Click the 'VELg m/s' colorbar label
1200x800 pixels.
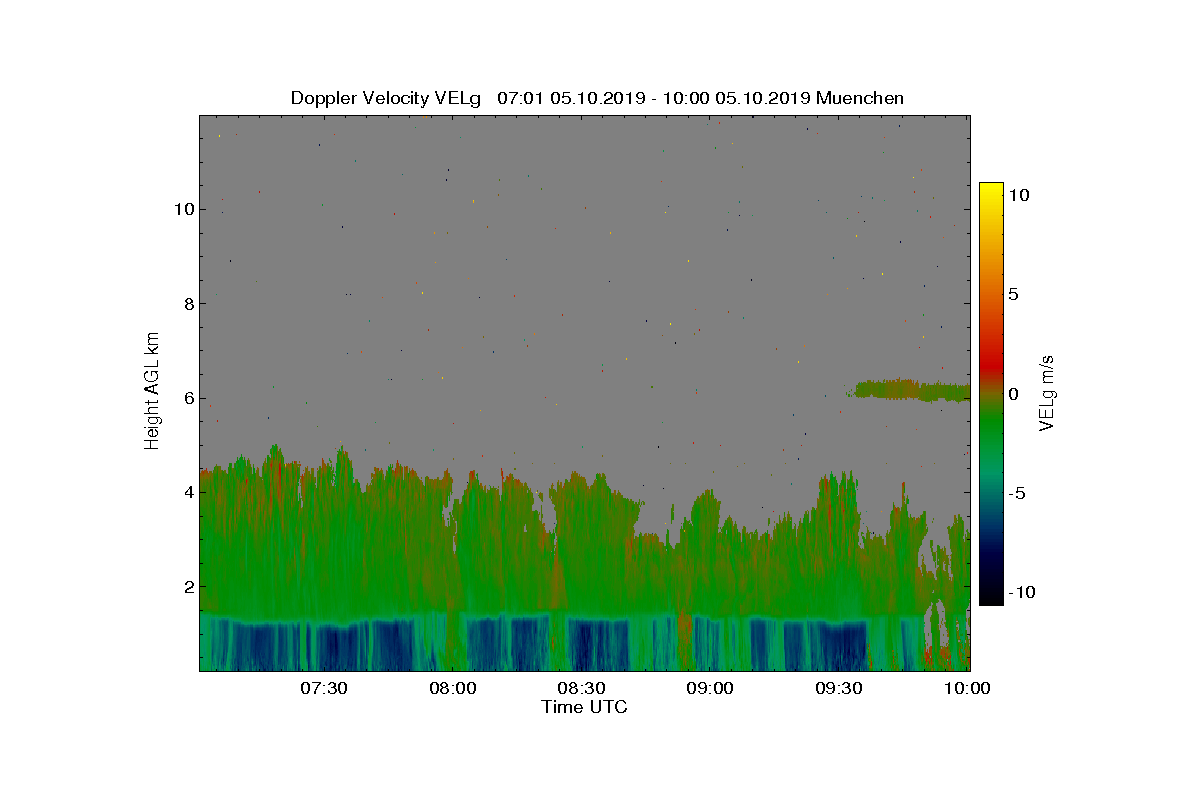pyautogui.click(x=1047, y=392)
